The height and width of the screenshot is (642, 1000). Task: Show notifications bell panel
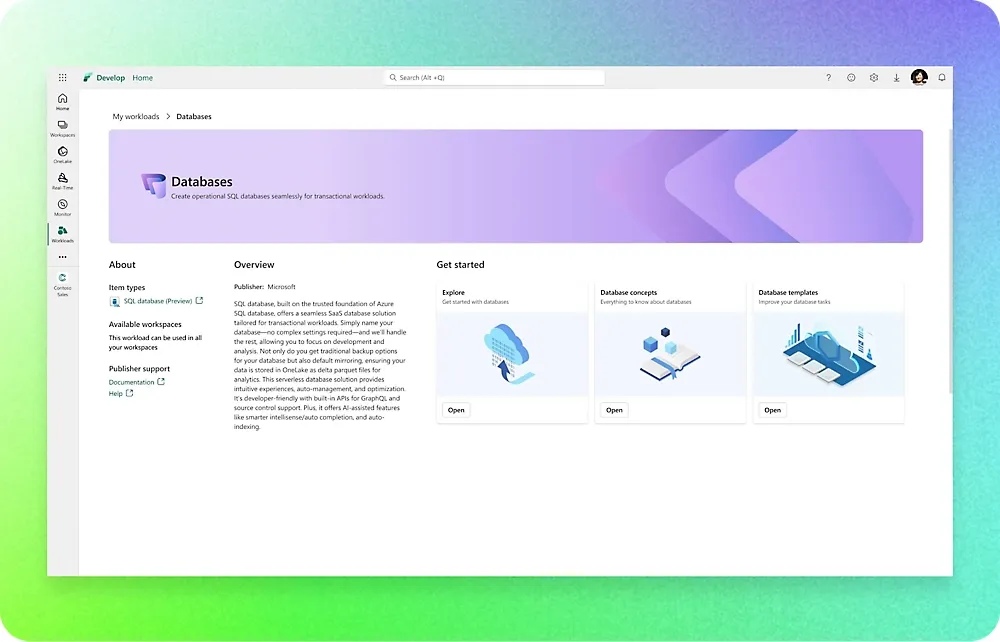942,77
